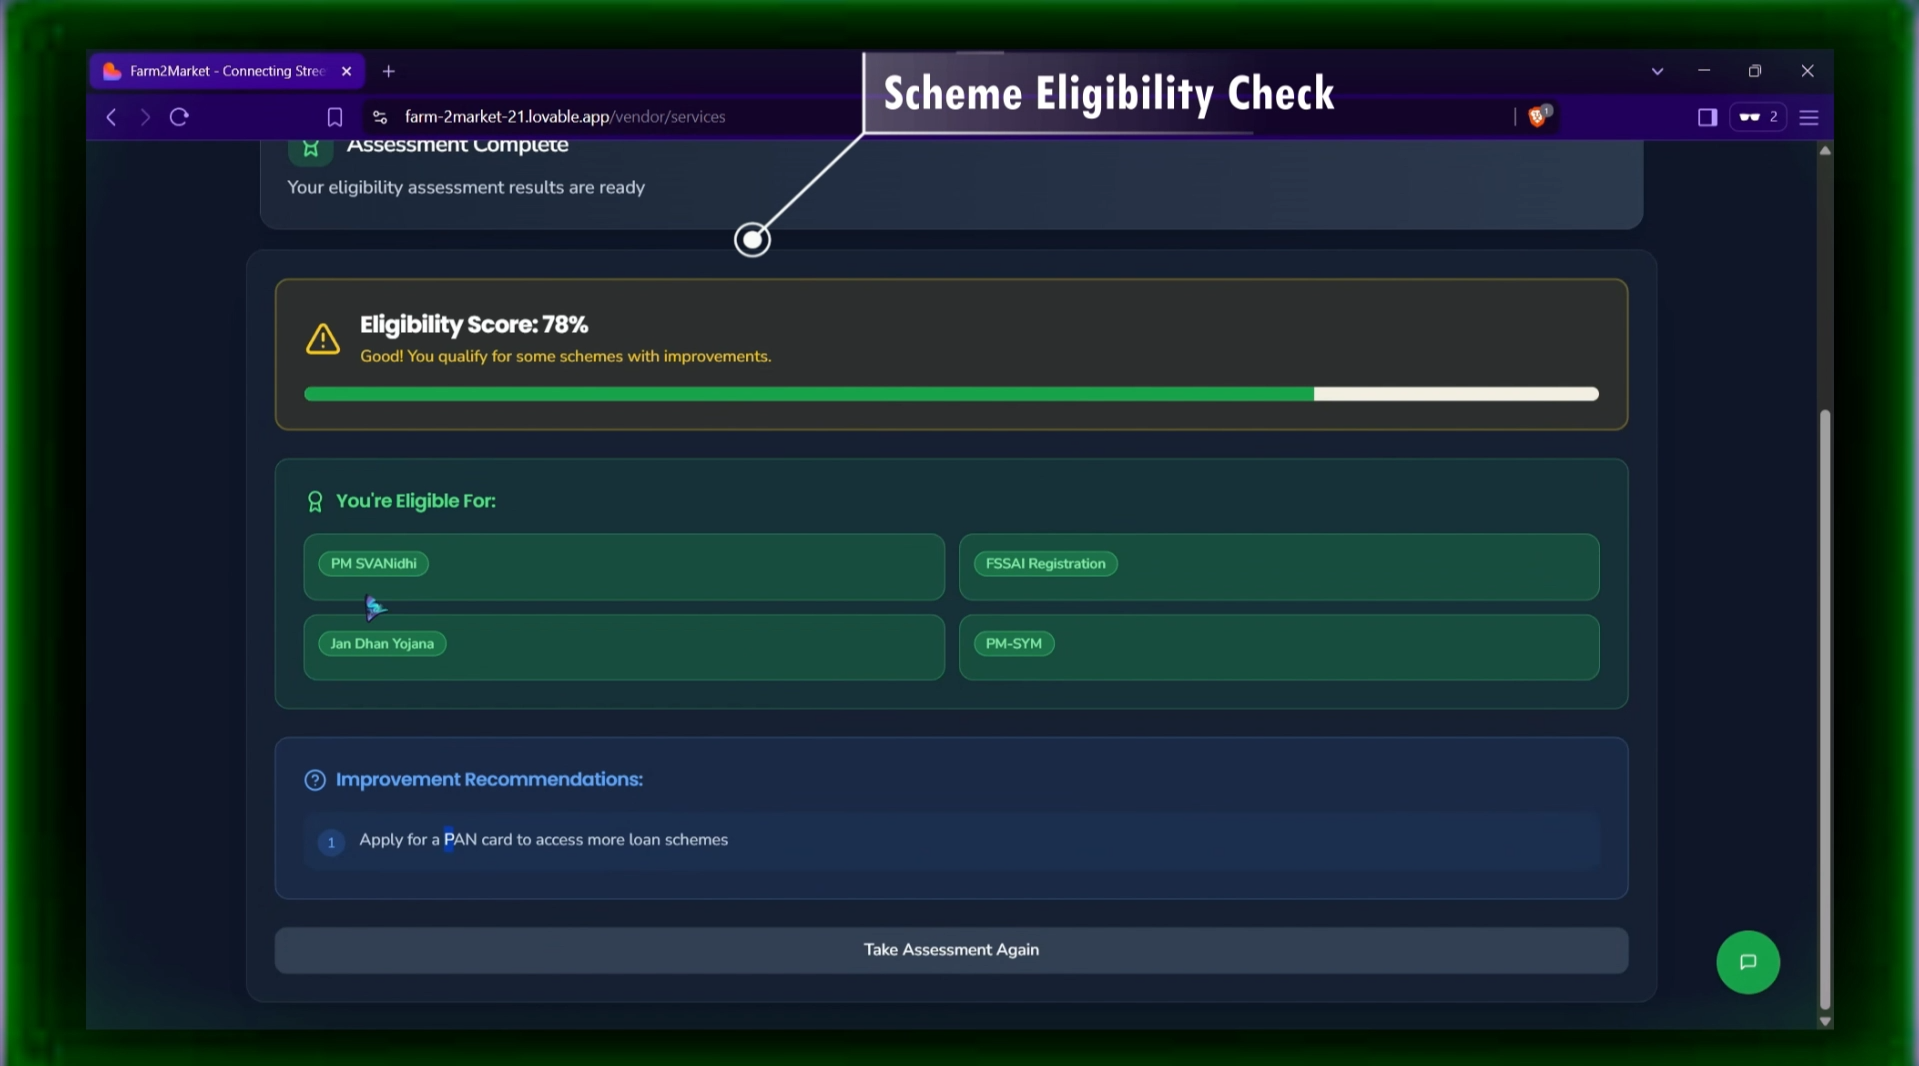
Task: Open the browser hamburger menu
Action: tap(1808, 117)
